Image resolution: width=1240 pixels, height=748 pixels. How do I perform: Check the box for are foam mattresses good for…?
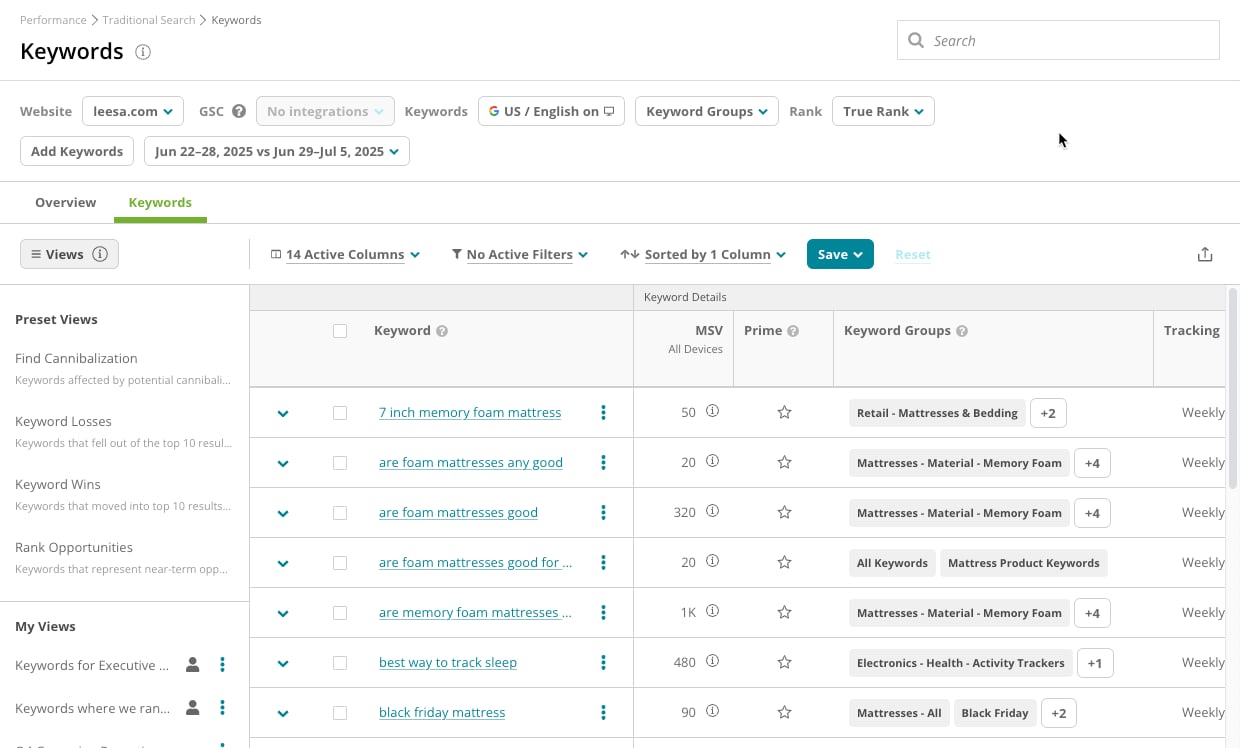(340, 563)
